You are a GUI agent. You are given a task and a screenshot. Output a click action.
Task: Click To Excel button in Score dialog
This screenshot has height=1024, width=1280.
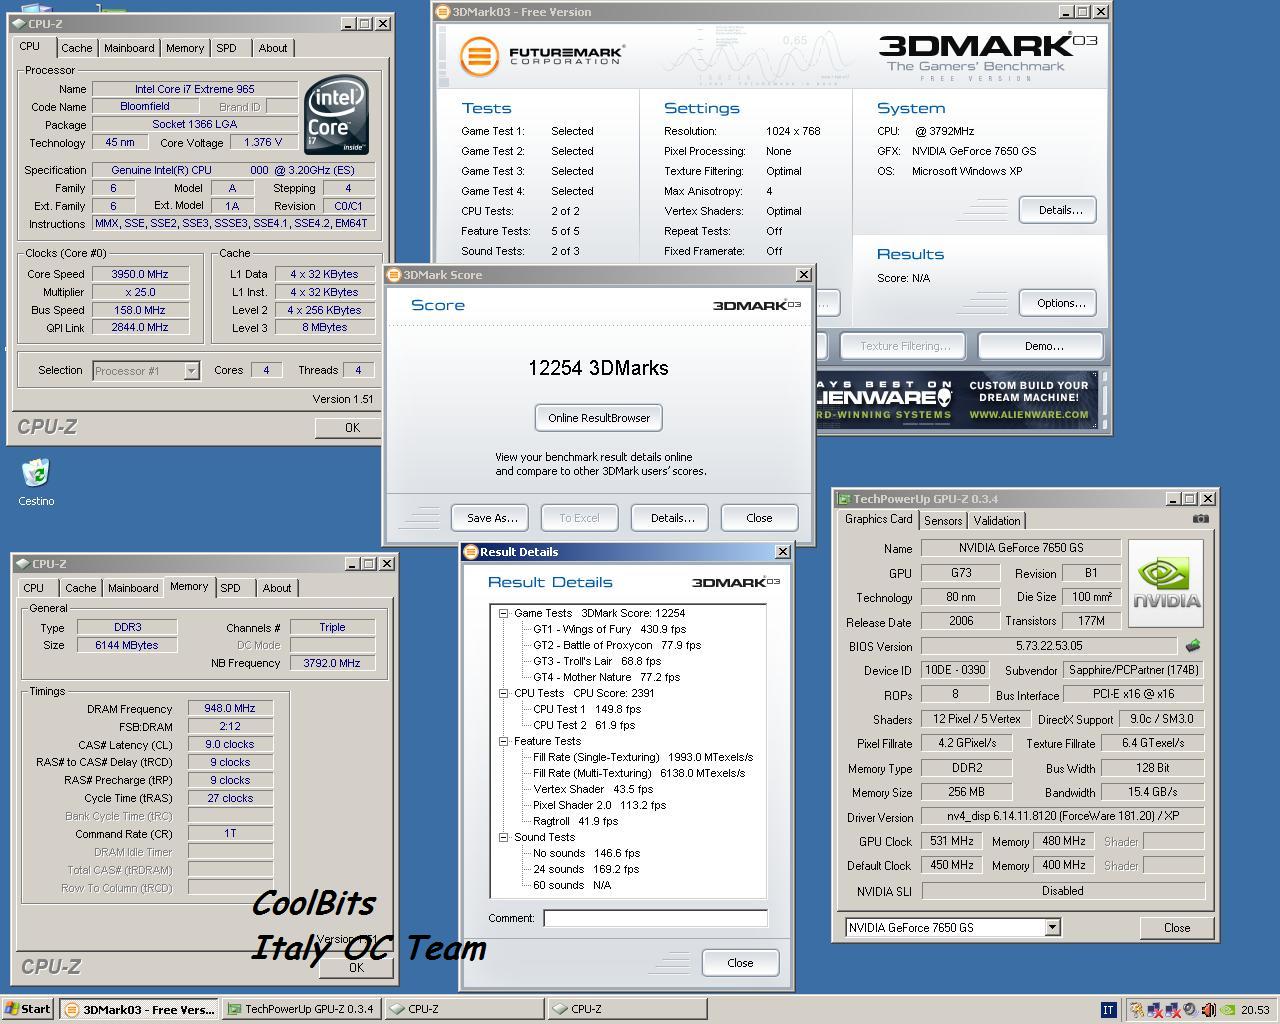579,518
